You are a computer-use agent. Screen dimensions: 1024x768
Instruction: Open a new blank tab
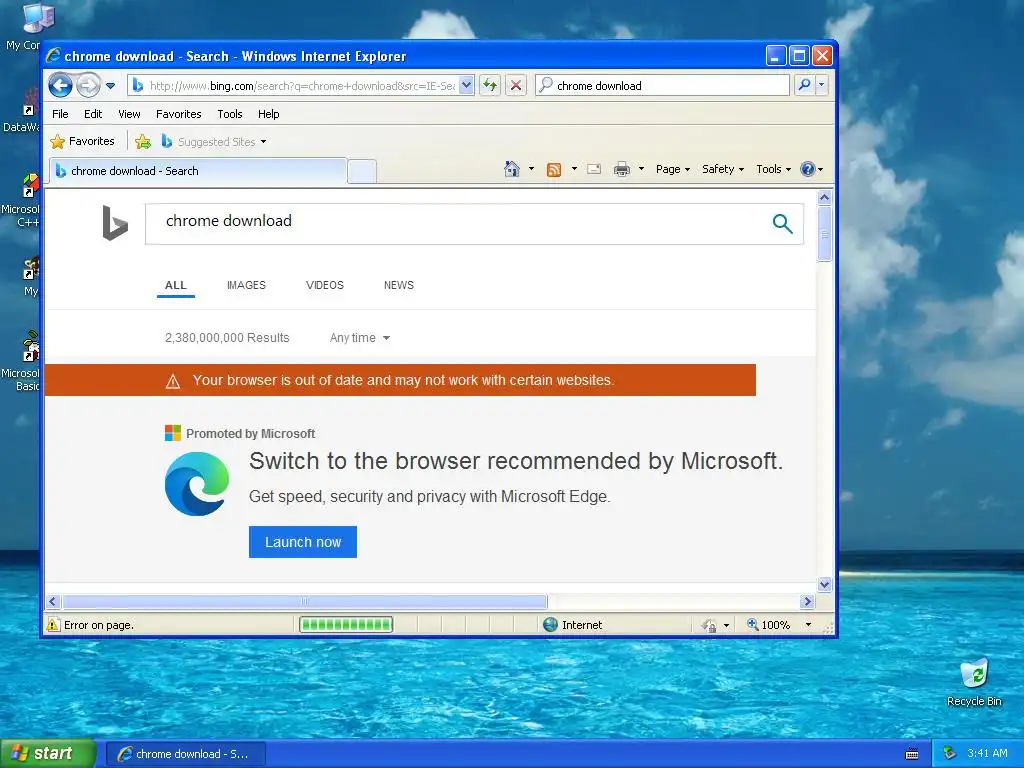click(362, 171)
